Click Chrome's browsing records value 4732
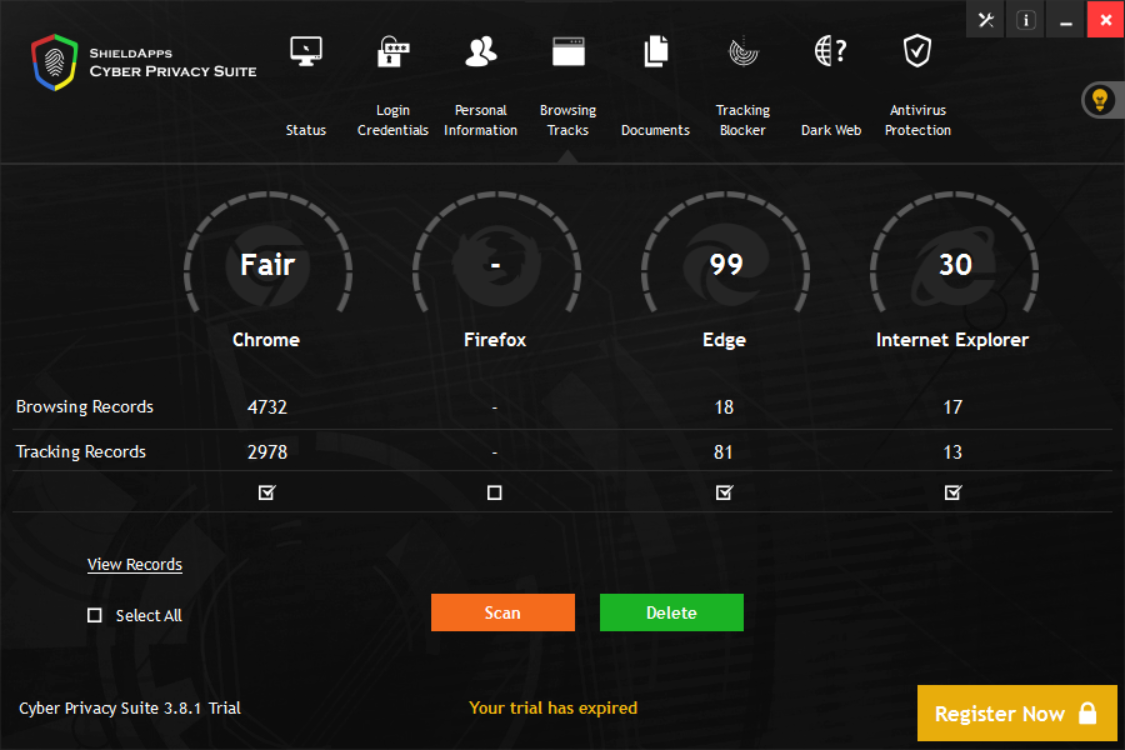Screen dimensions: 1125x750 (x=267, y=407)
